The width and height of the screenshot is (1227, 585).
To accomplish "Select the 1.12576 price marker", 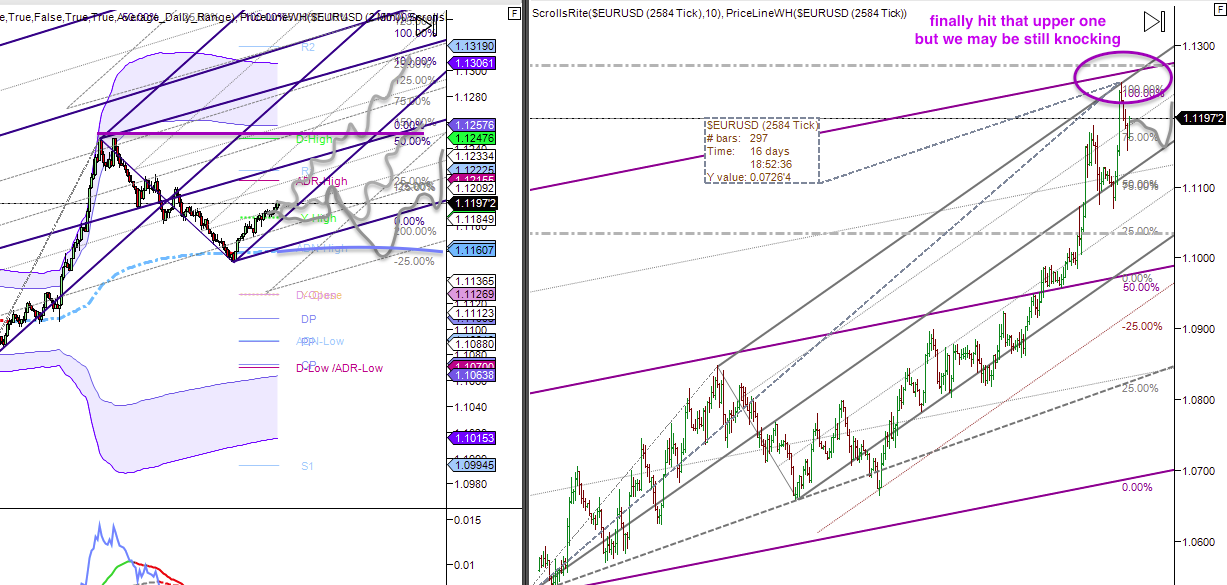I will click(473, 124).
